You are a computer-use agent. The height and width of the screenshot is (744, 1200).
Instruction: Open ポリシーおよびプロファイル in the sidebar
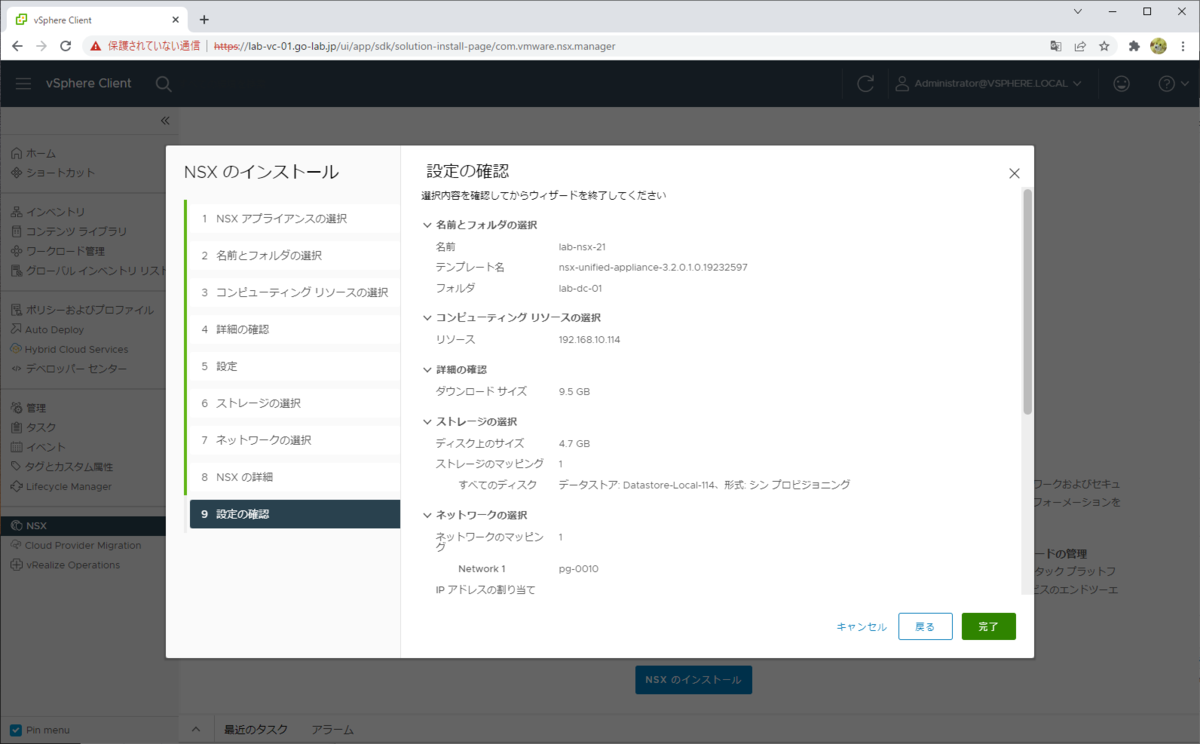pyautogui.click(x=82, y=310)
